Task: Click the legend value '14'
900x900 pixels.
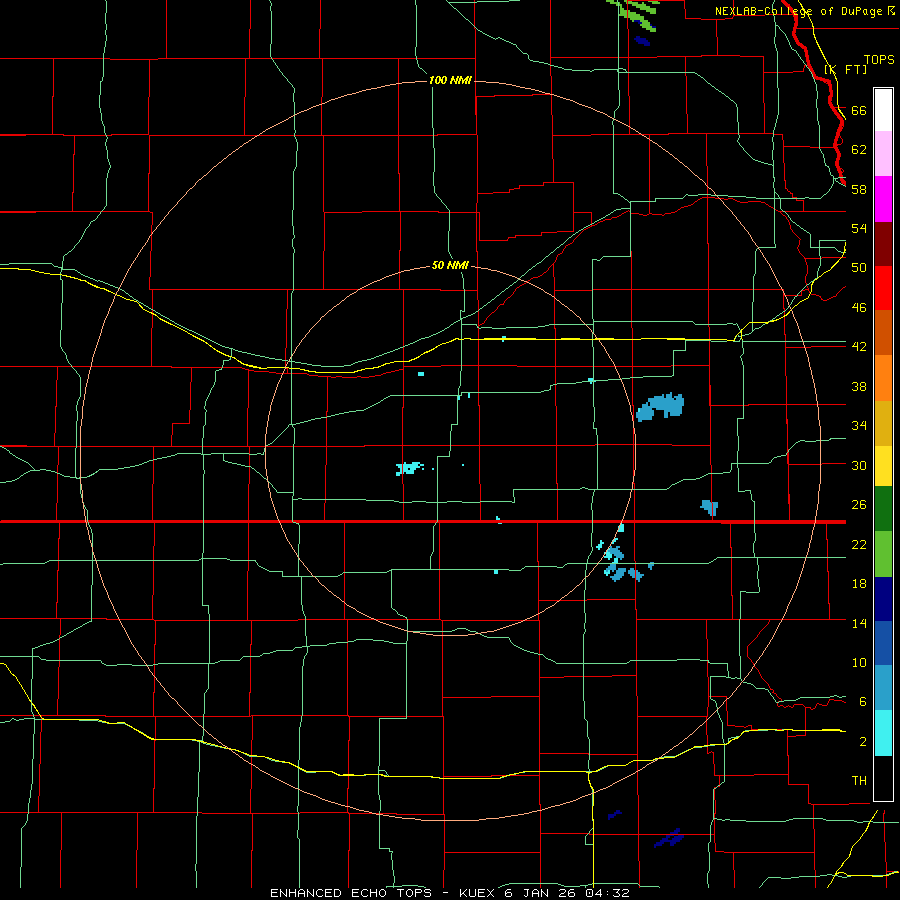Action: pos(859,623)
